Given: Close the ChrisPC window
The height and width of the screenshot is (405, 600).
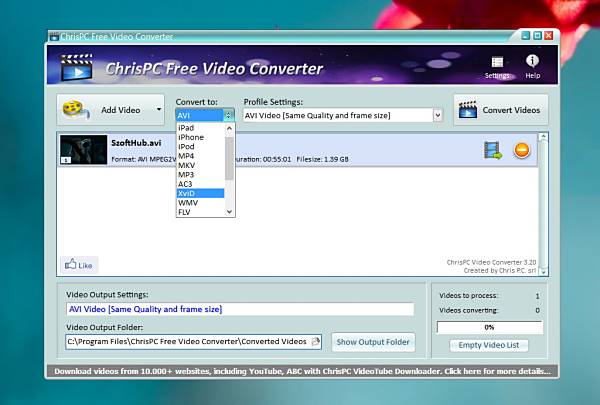Looking at the screenshot, I should (549, 36).
